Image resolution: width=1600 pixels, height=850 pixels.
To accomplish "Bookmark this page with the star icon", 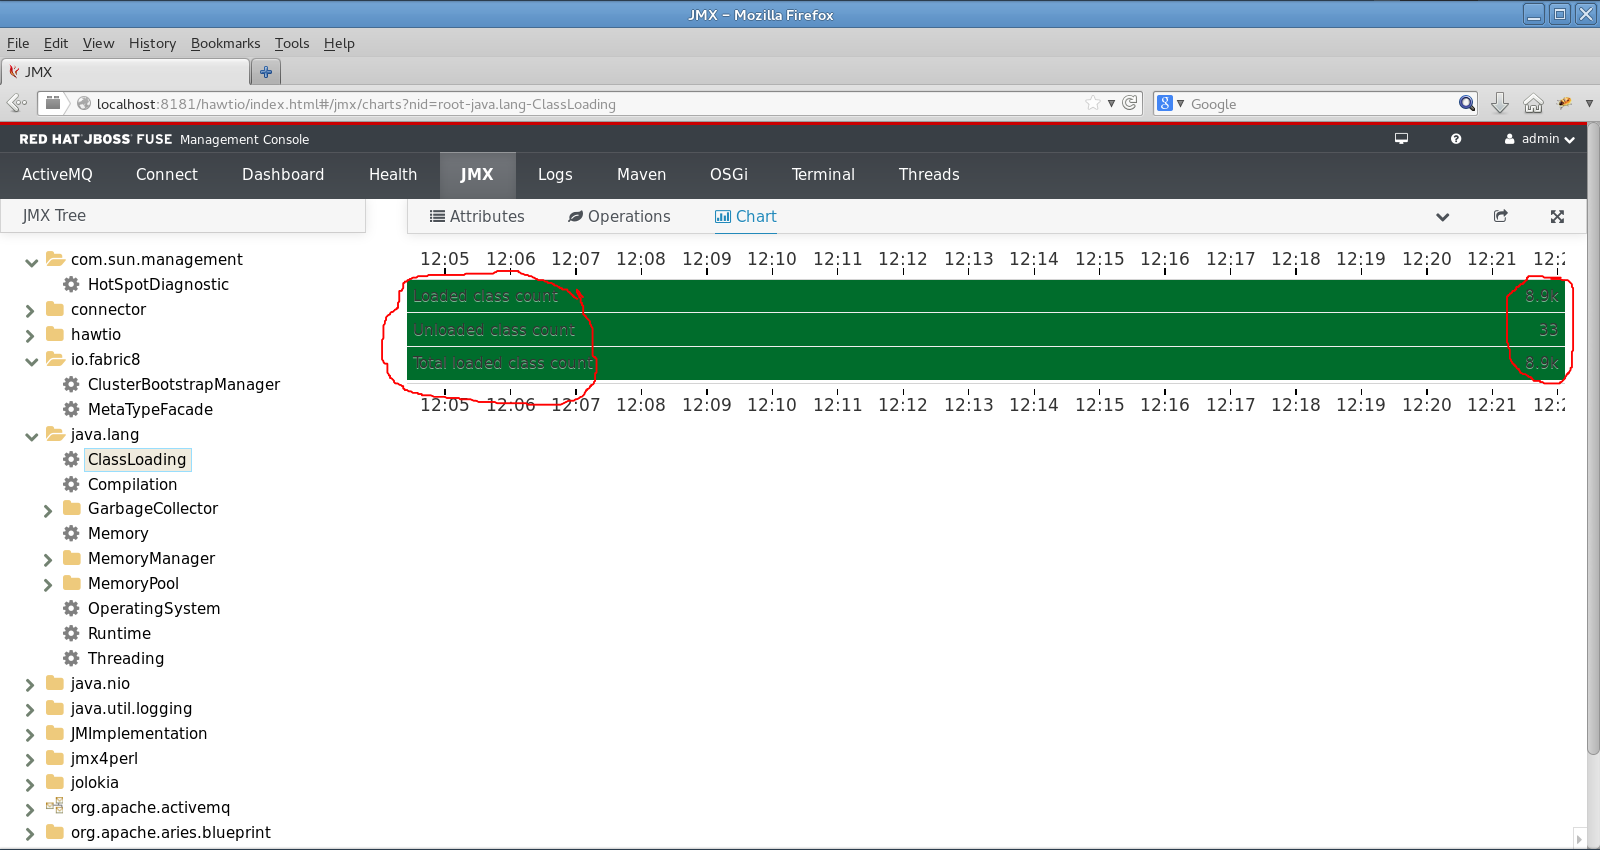I will click(1093, 103).
